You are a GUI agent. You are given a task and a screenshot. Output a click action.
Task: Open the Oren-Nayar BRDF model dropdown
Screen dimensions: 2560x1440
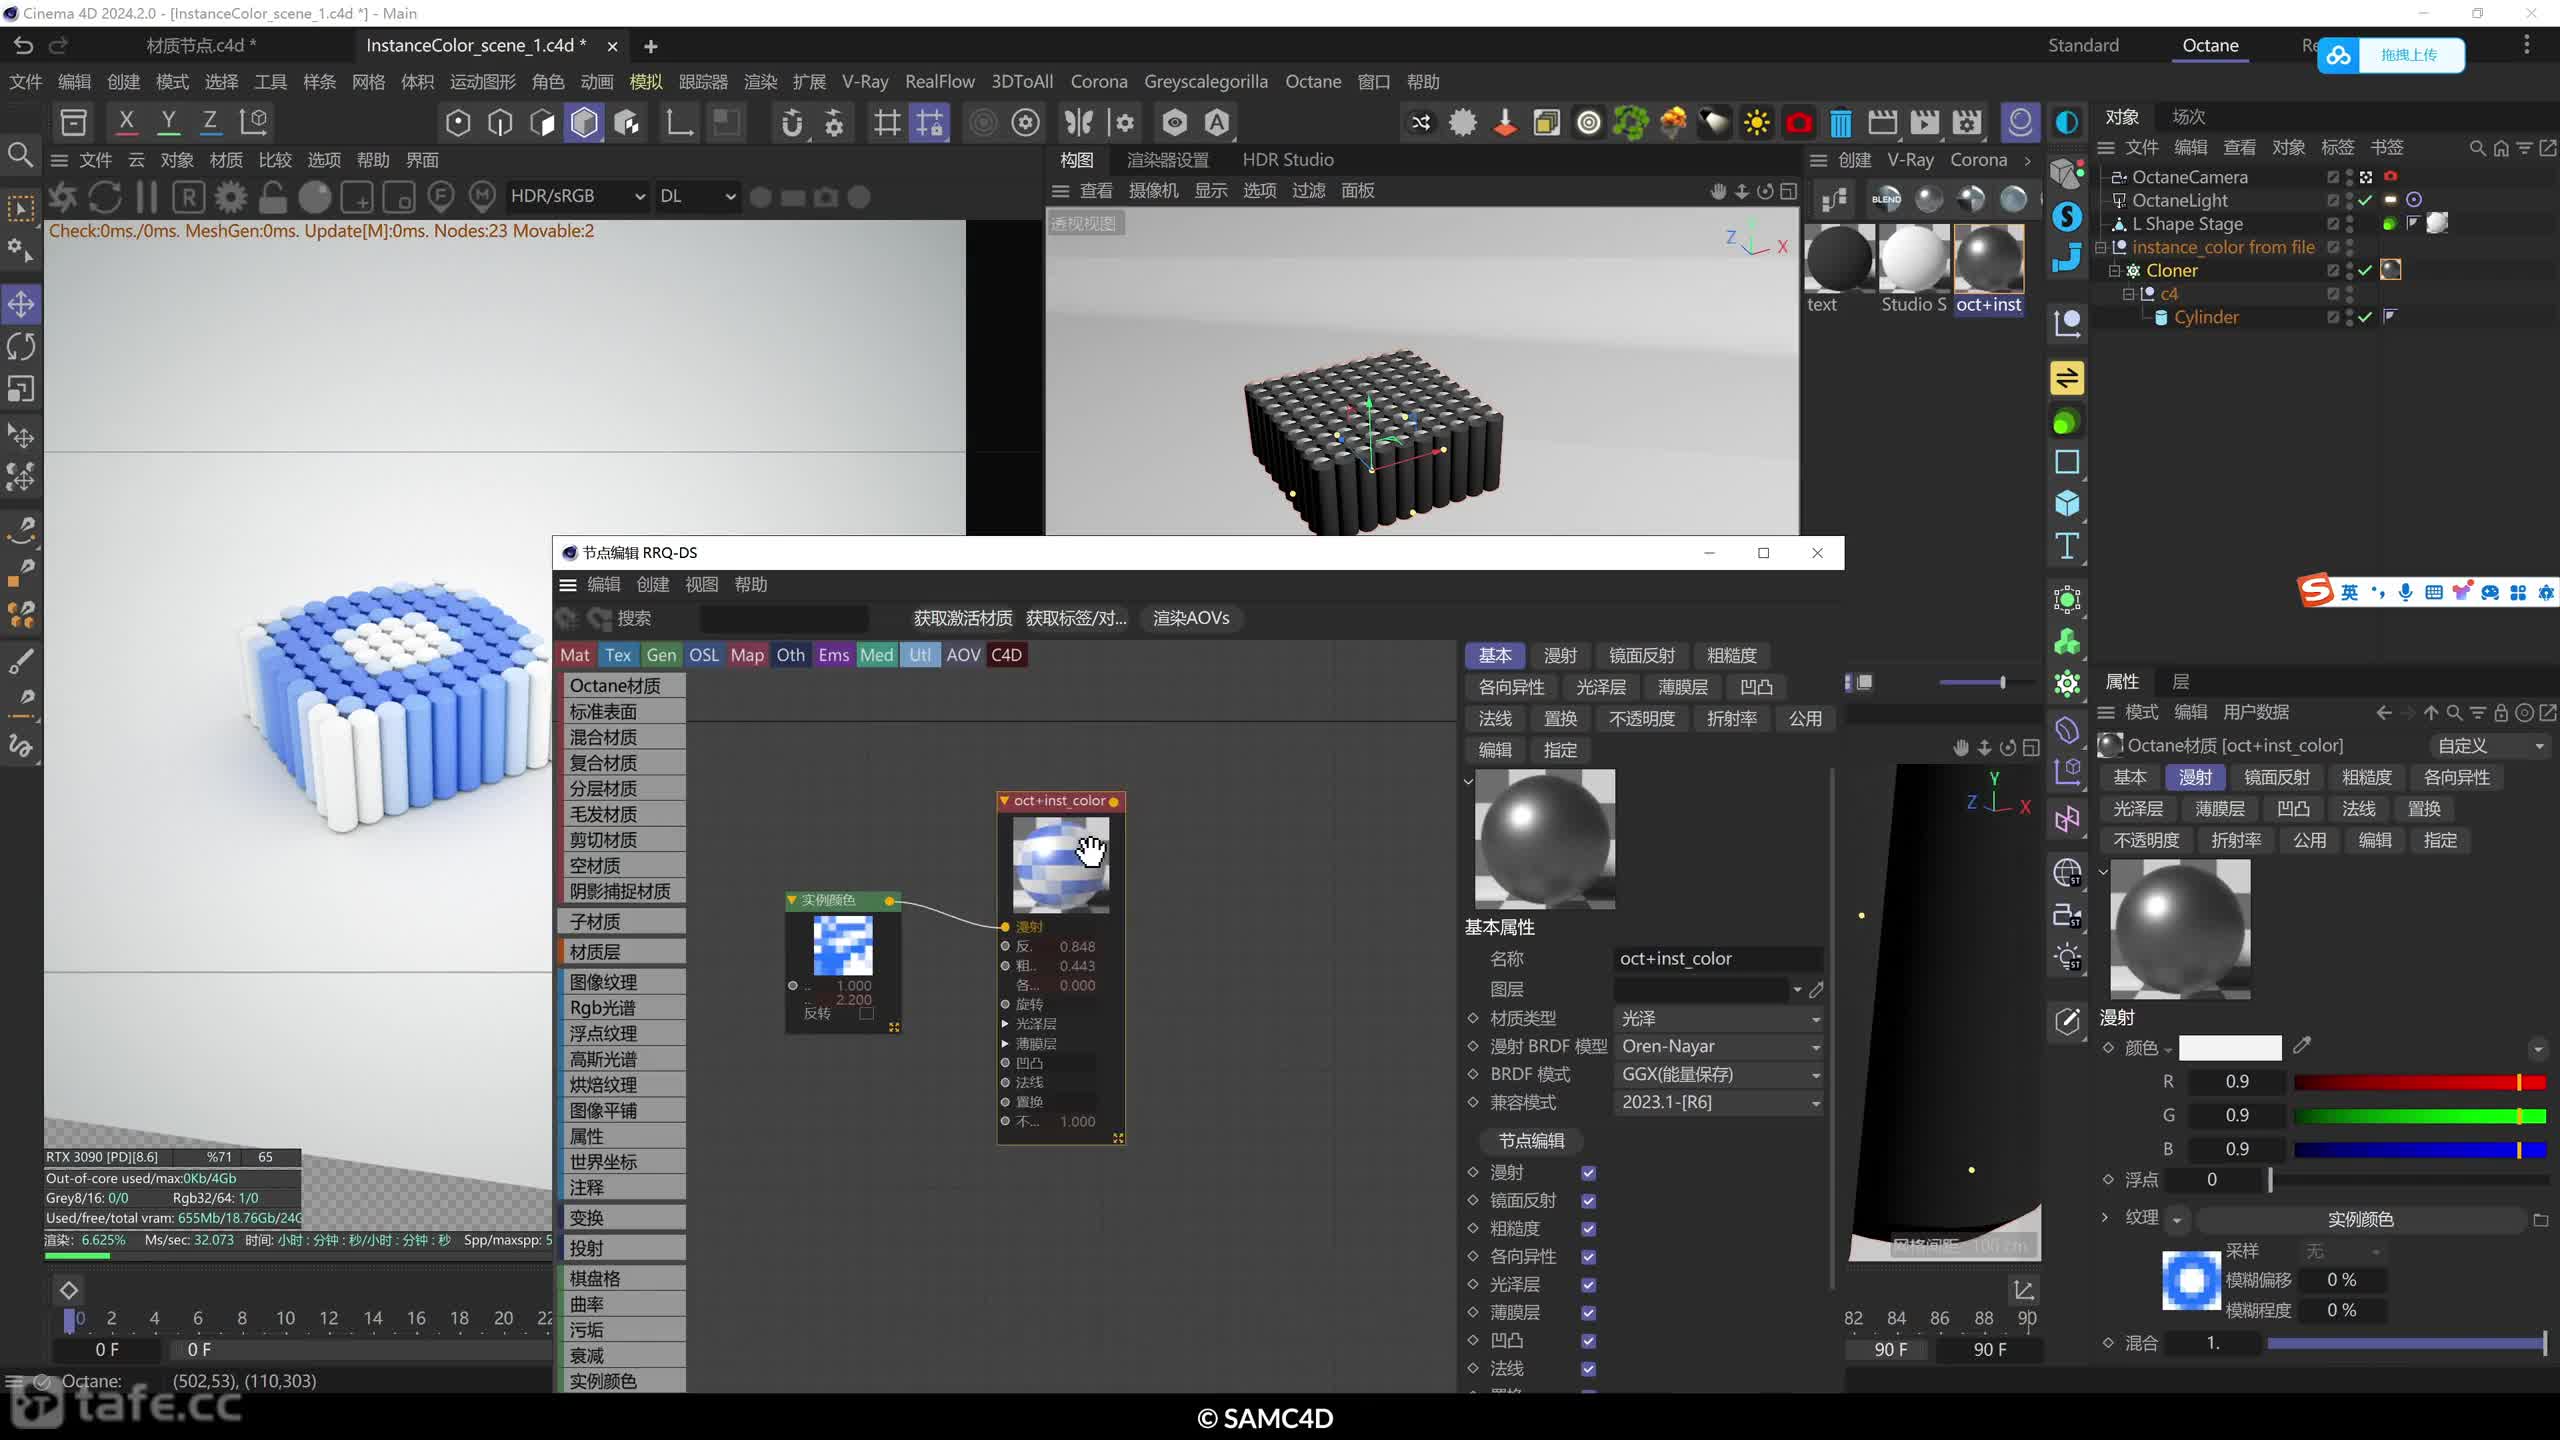[1718, 1046]
